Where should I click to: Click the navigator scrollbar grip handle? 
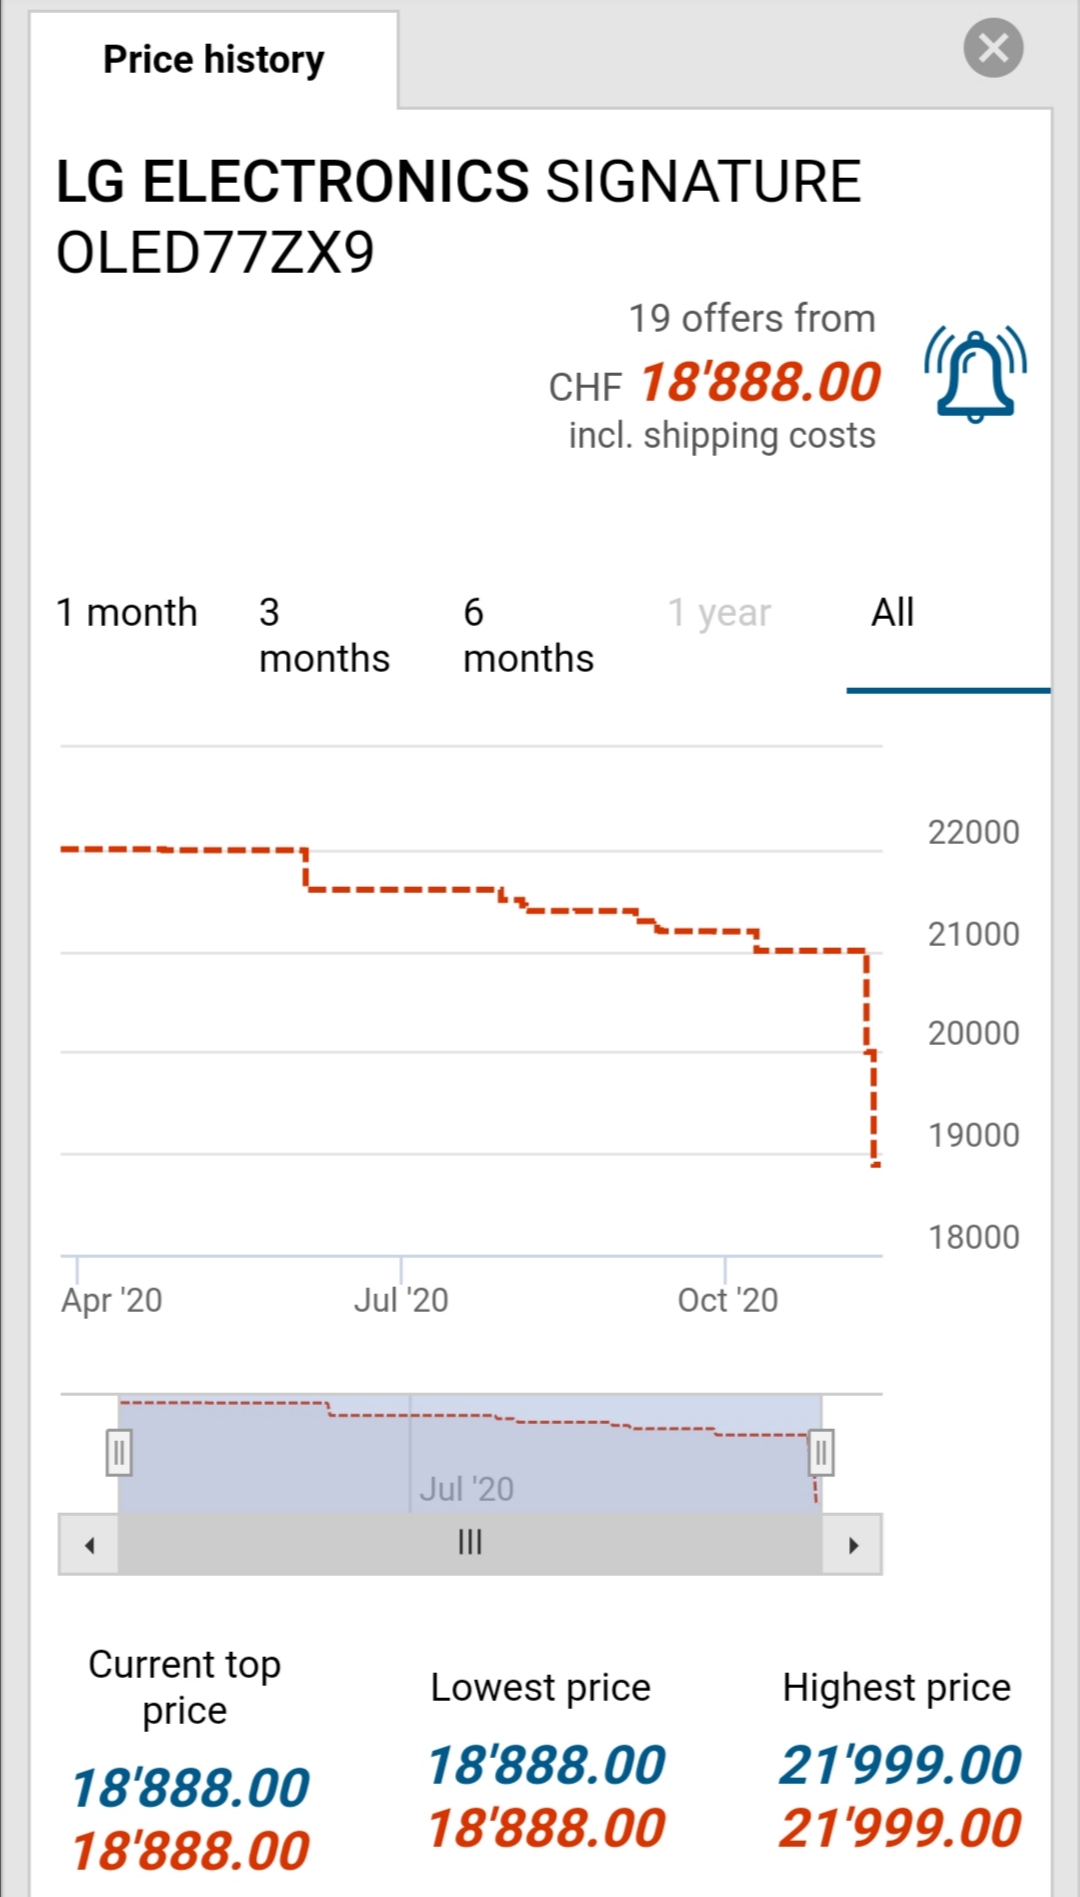(x=470, y=1543)
